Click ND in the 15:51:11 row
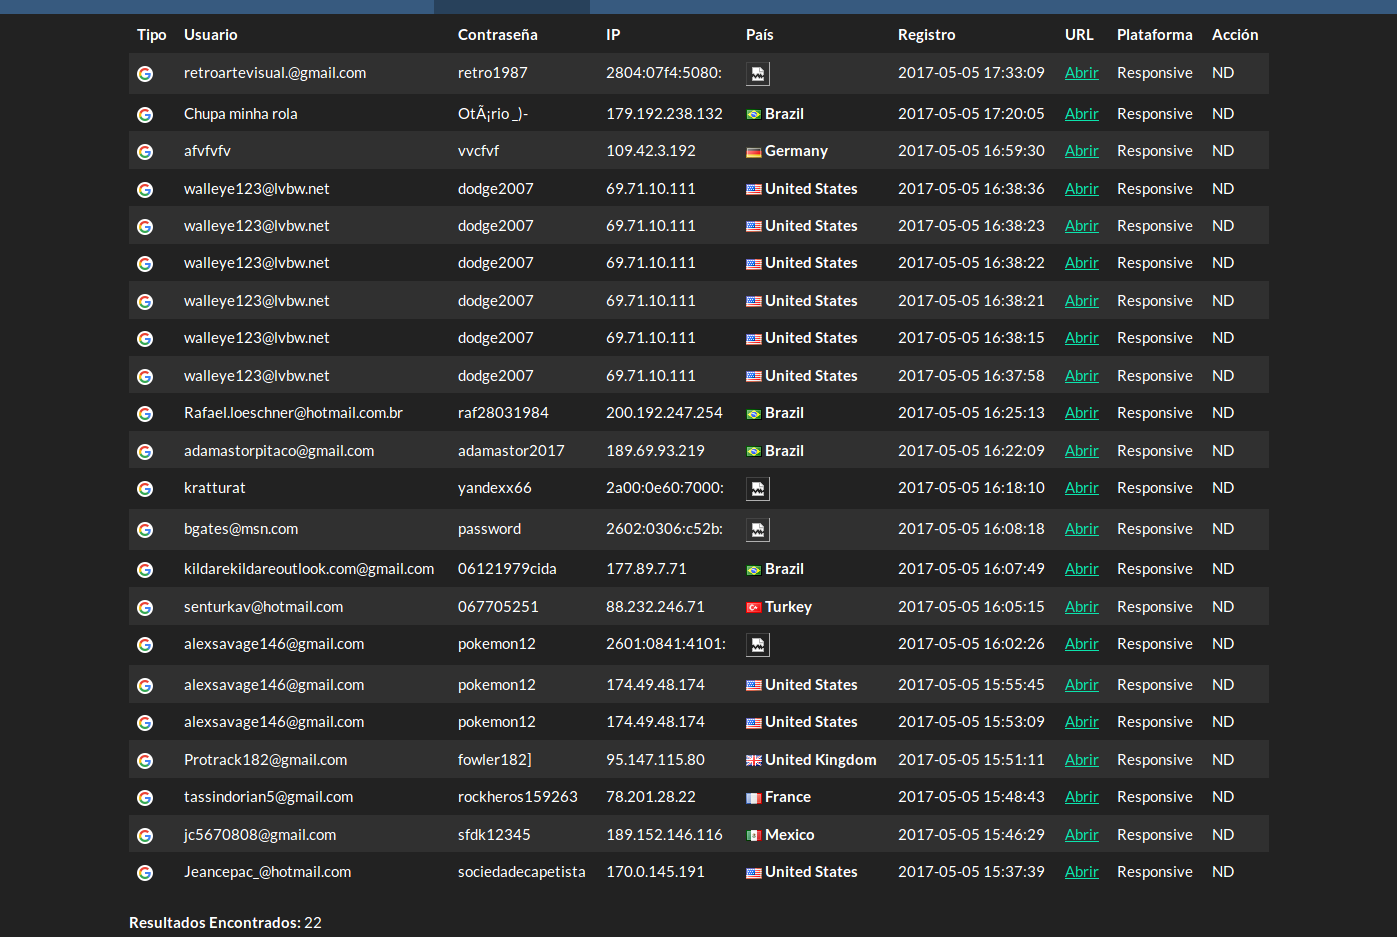Viewport: 1397px width, 937px height. (1223, 760)
